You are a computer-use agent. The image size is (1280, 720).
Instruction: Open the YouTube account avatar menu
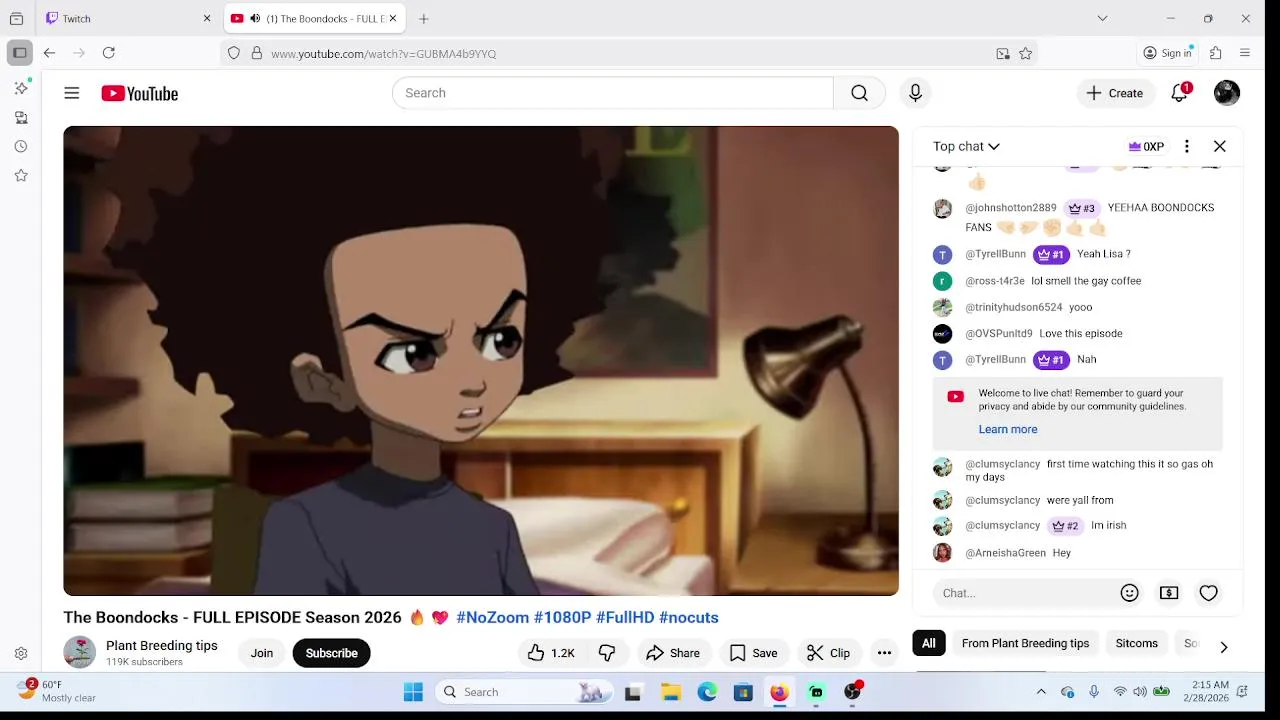(1227, 93)
